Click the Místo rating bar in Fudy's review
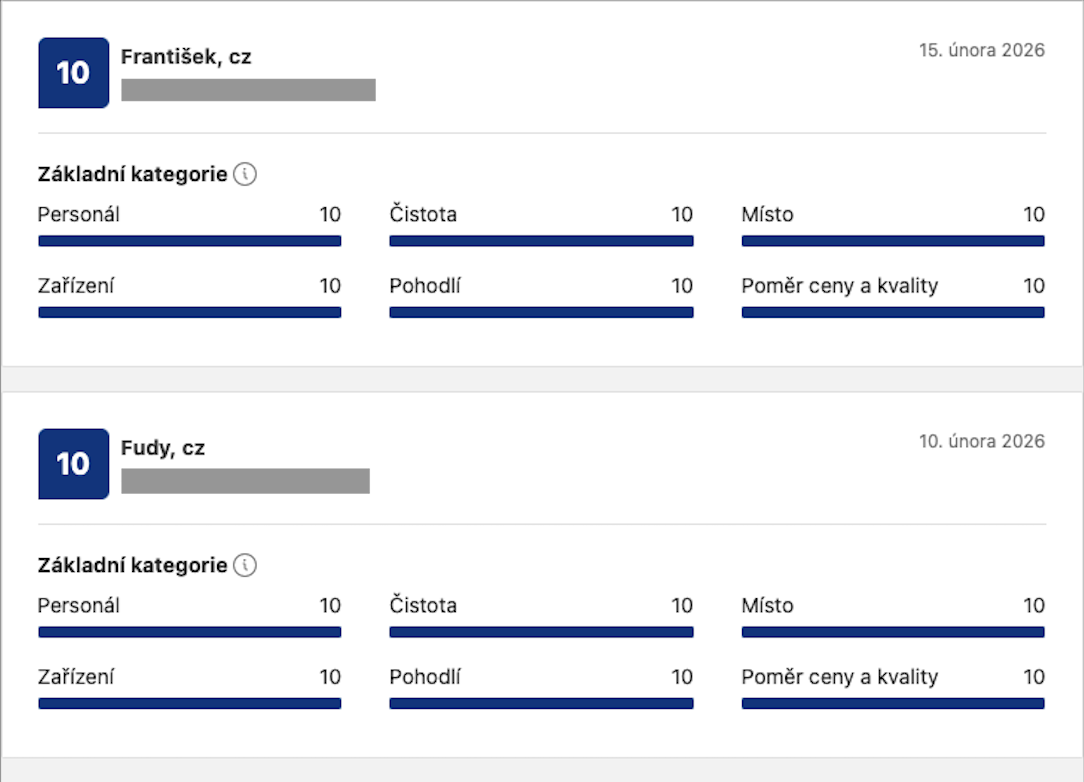 893,632
